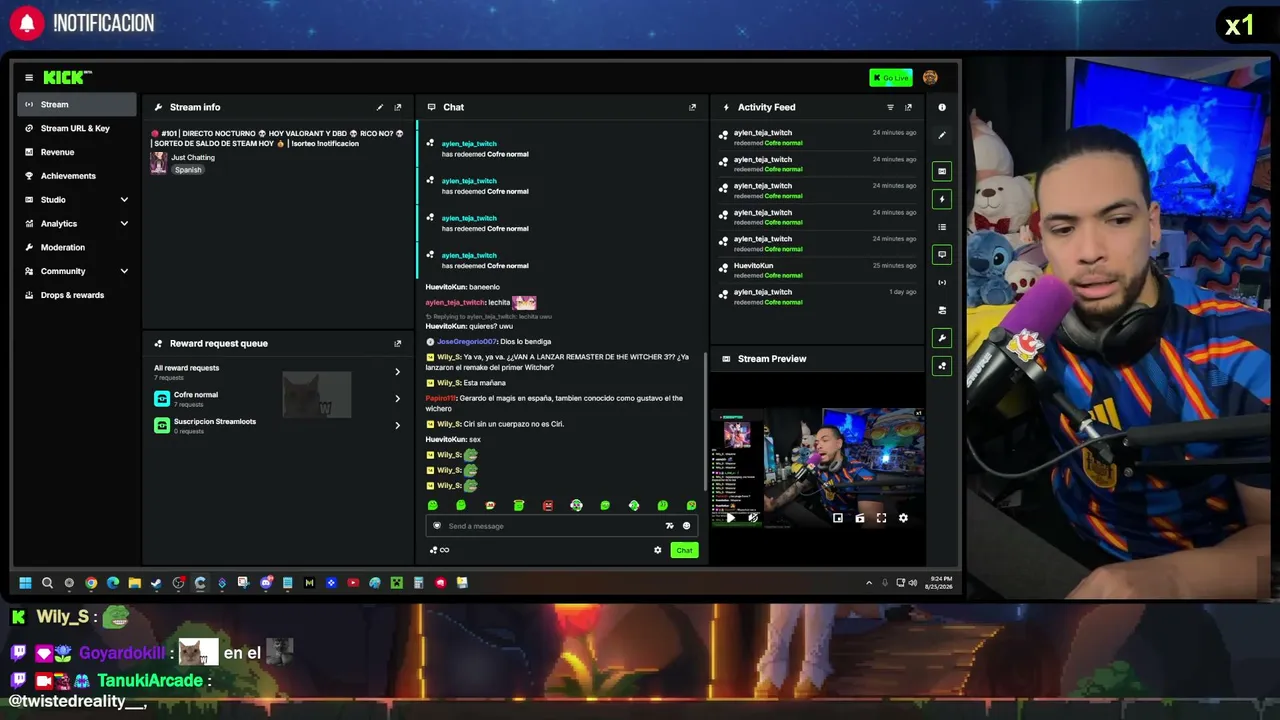The width and height of the screenshot is (1280, 720).
Task: Open HuevitoKun's entry in Activity Feed
Action: coord(818,270)
